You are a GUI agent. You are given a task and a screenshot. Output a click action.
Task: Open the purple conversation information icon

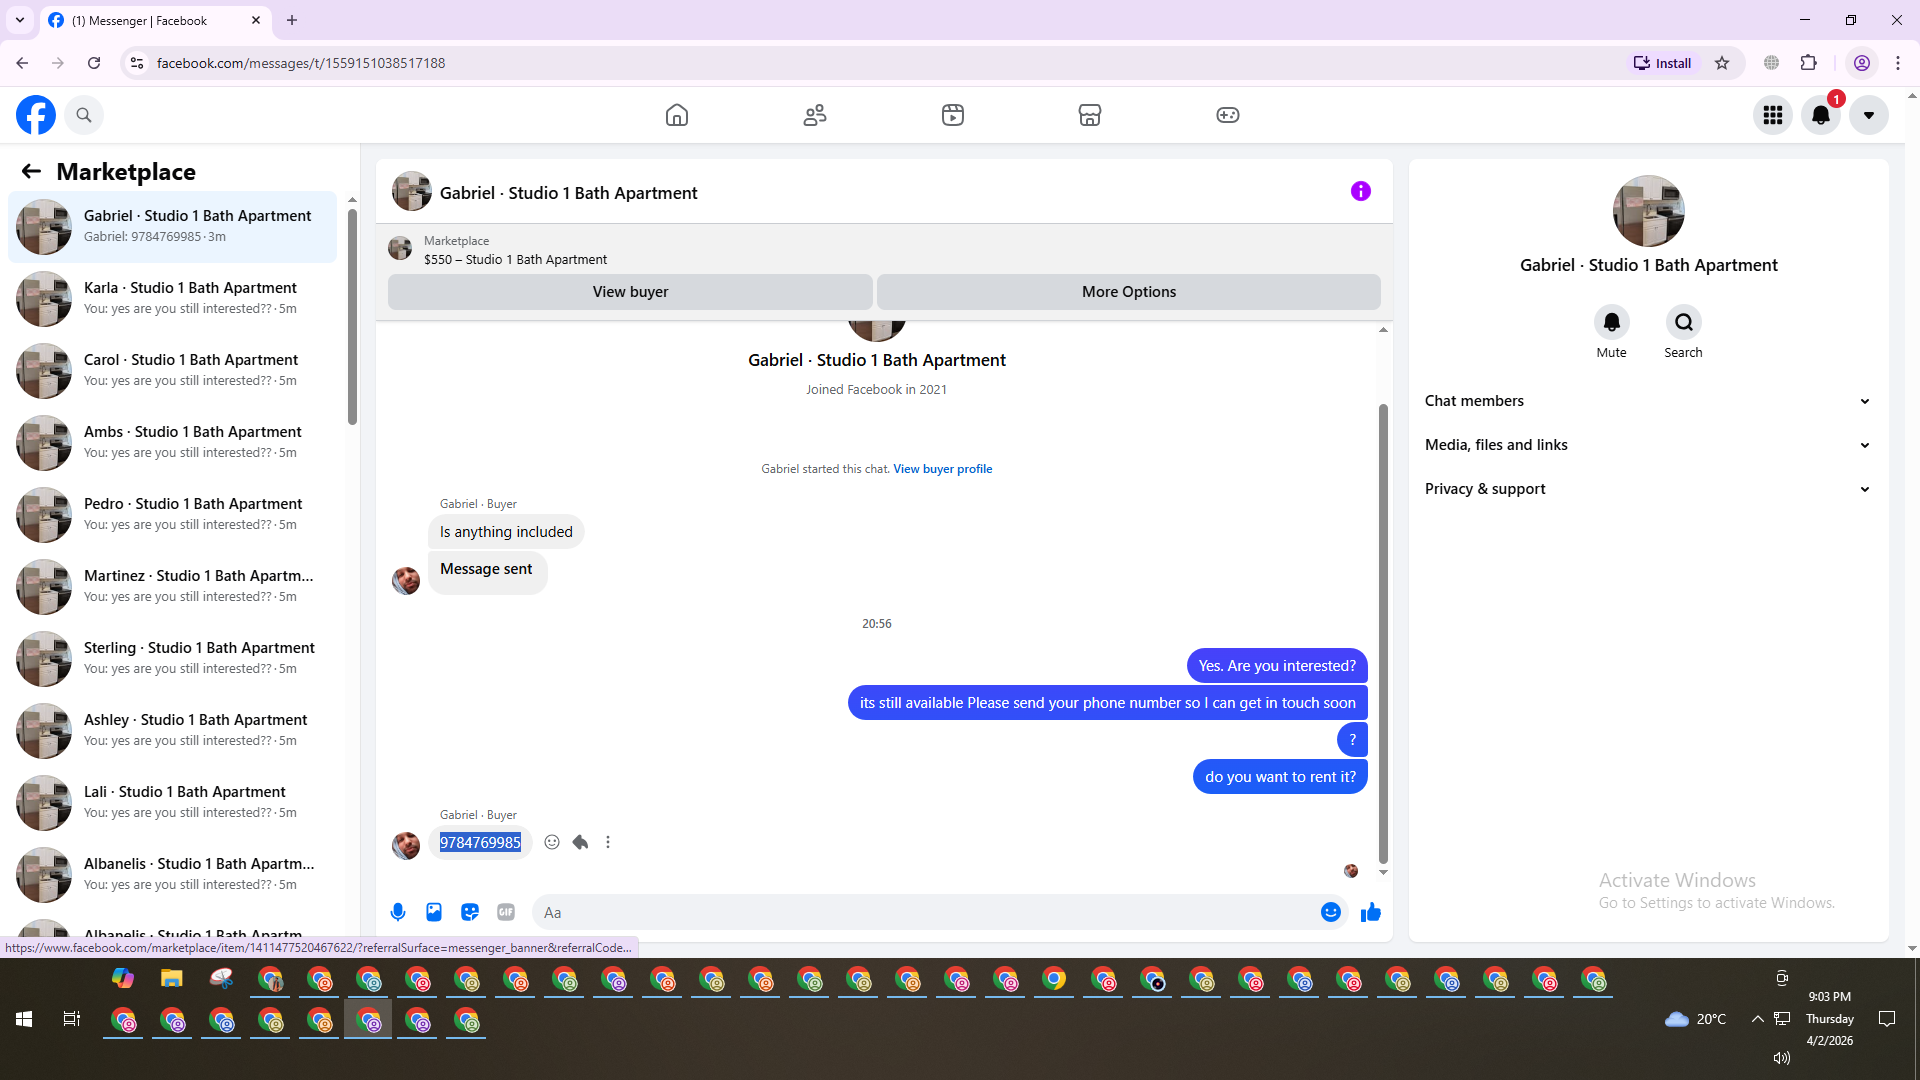[x=1361, y=191]
